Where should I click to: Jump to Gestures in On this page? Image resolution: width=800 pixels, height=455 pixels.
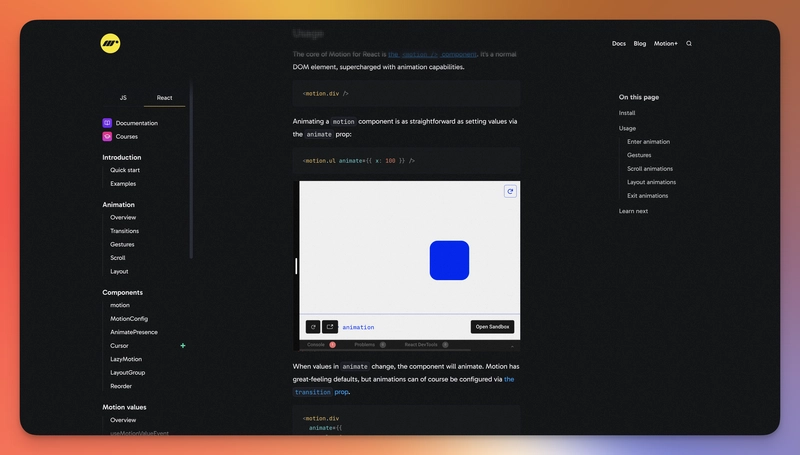click(x=639, y=155)
